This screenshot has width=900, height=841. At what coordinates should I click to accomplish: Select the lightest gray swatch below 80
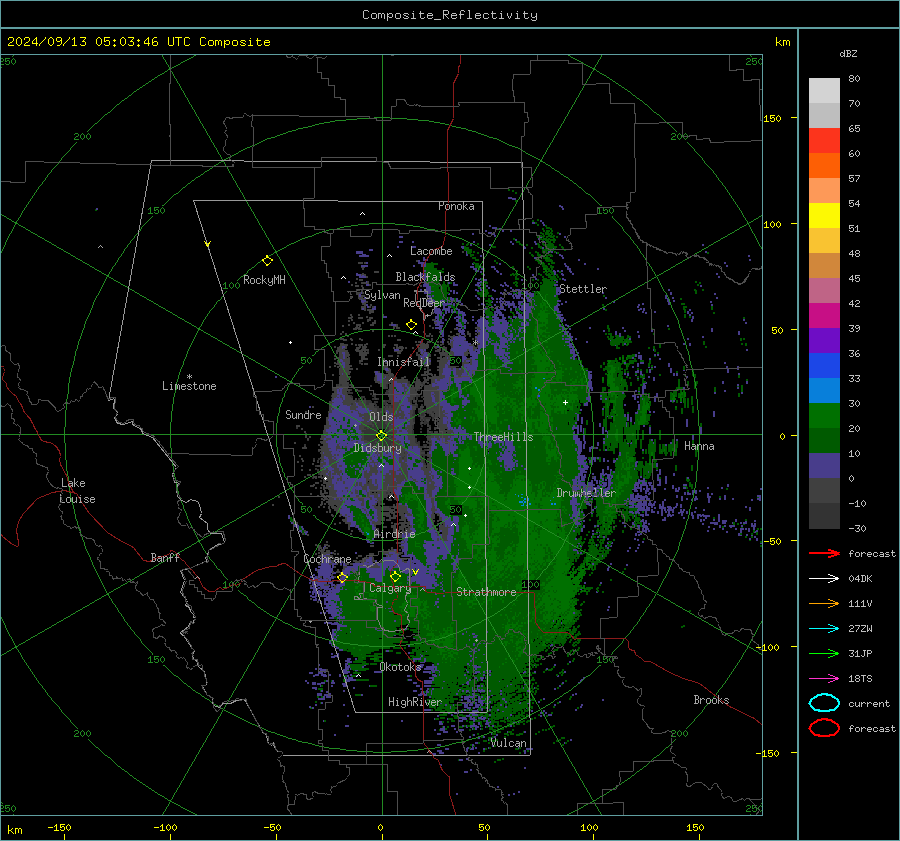point(824,91)
